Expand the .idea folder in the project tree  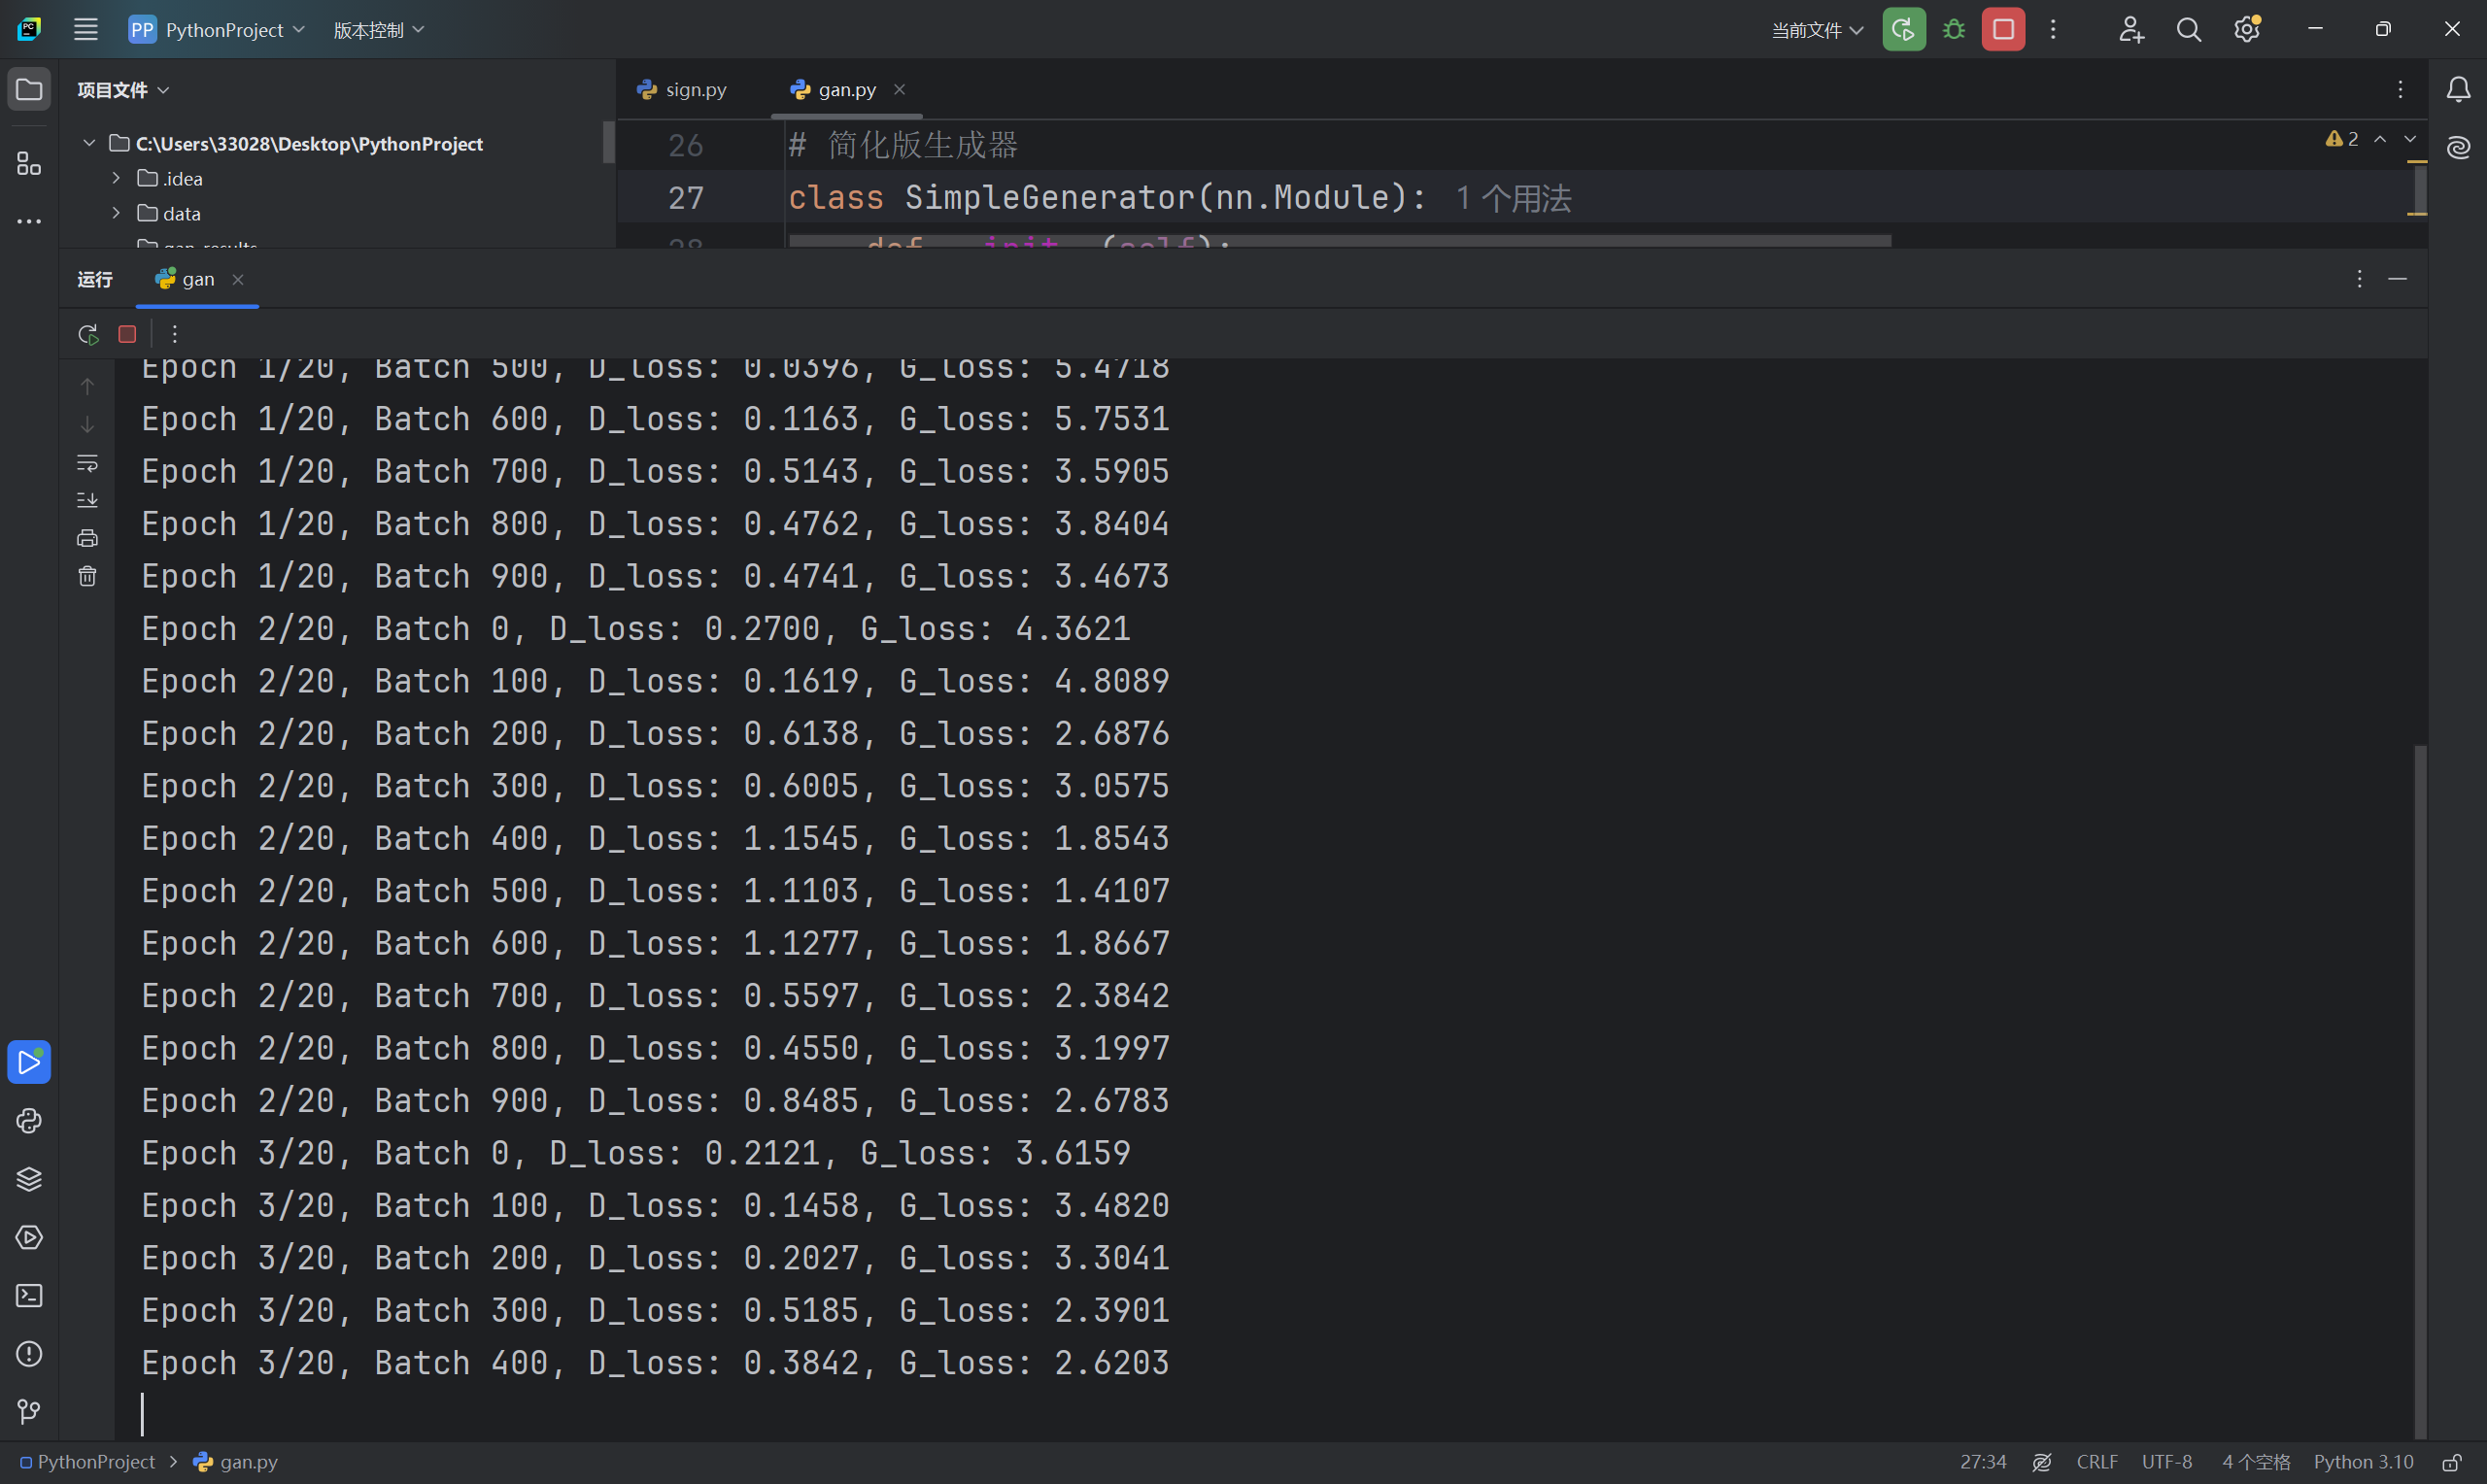[x=116, y=178]
